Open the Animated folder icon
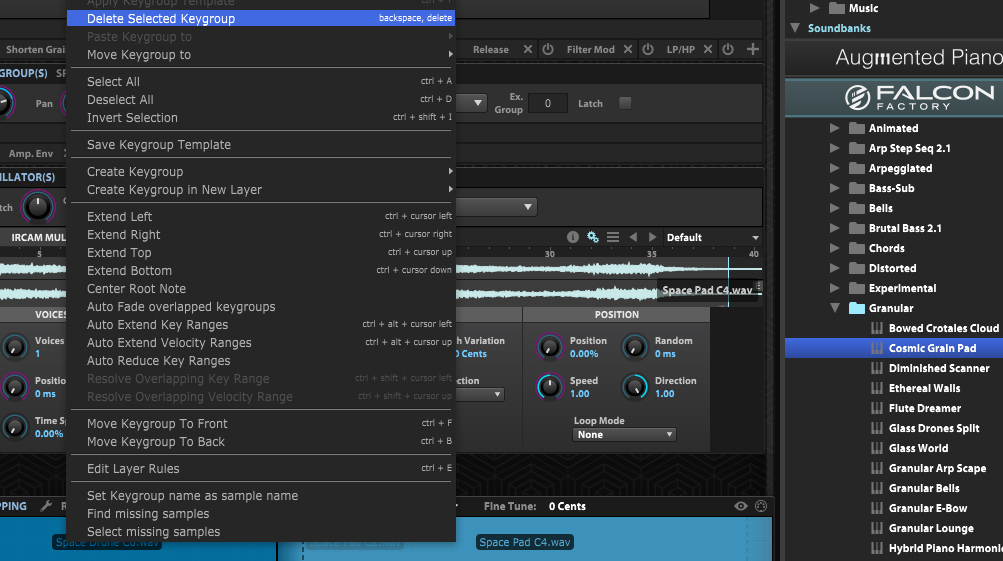The height and width of the screenshot is (561, 1003). [857, 129]
